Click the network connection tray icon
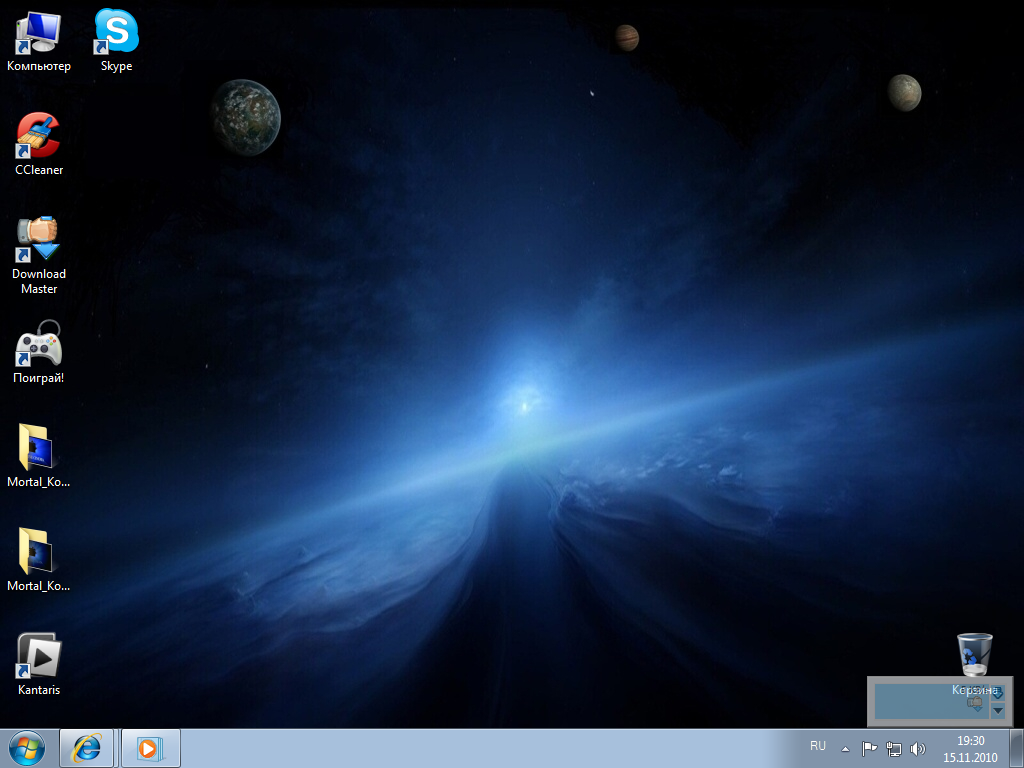The image size is (1024, 768). click(894, 748)
